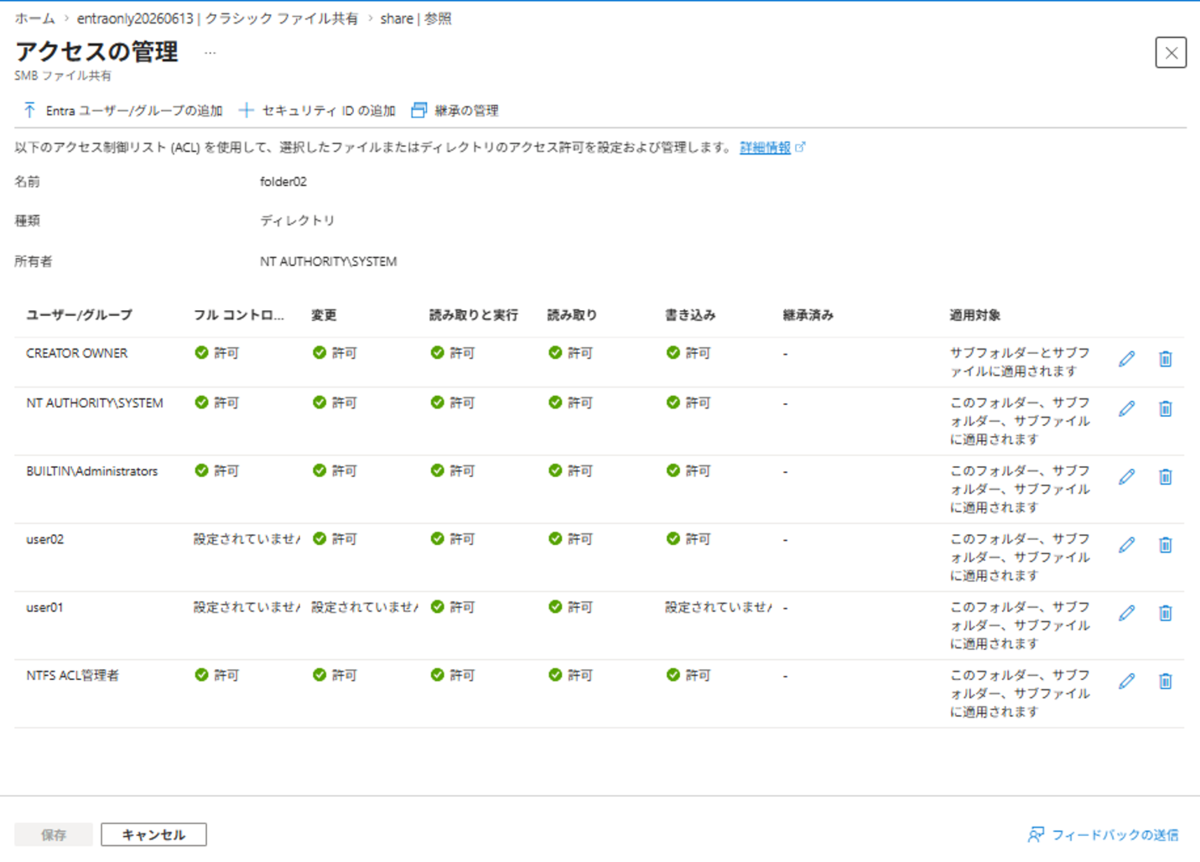Edit the NT AUTHORITY\SYSTEM entry pencil

click(1127, 408)
